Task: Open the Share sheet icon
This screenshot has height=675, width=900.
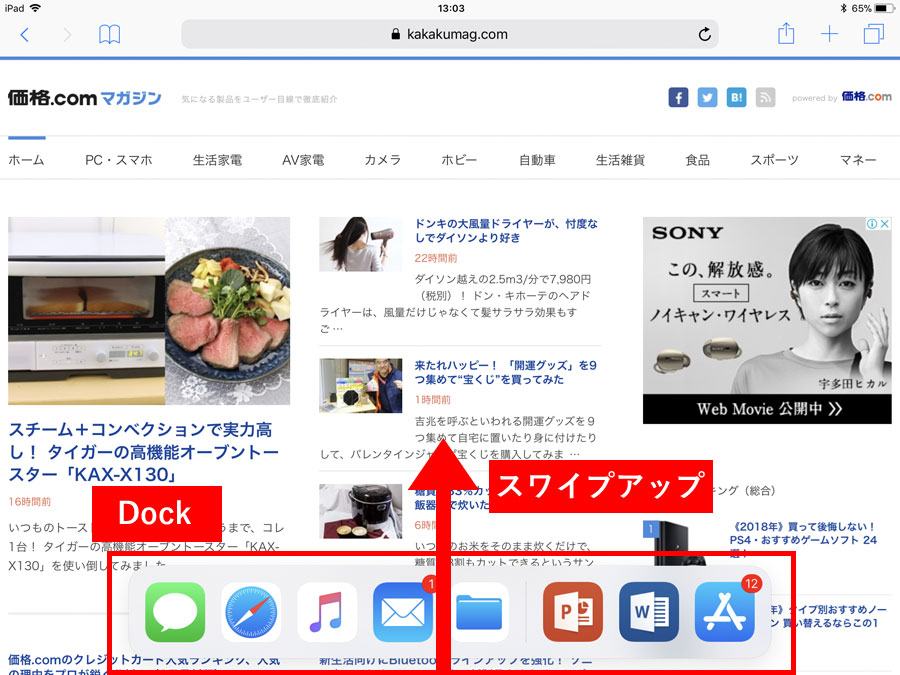Action: pyautogui.click(x=786, y=34)
